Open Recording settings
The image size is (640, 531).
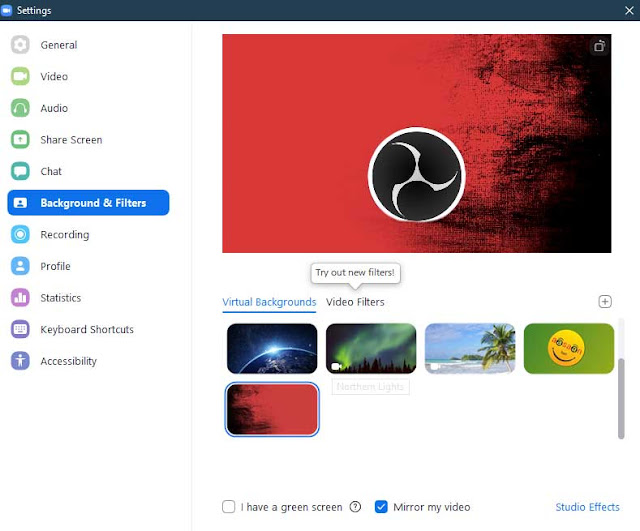click(x=89, y=234)
